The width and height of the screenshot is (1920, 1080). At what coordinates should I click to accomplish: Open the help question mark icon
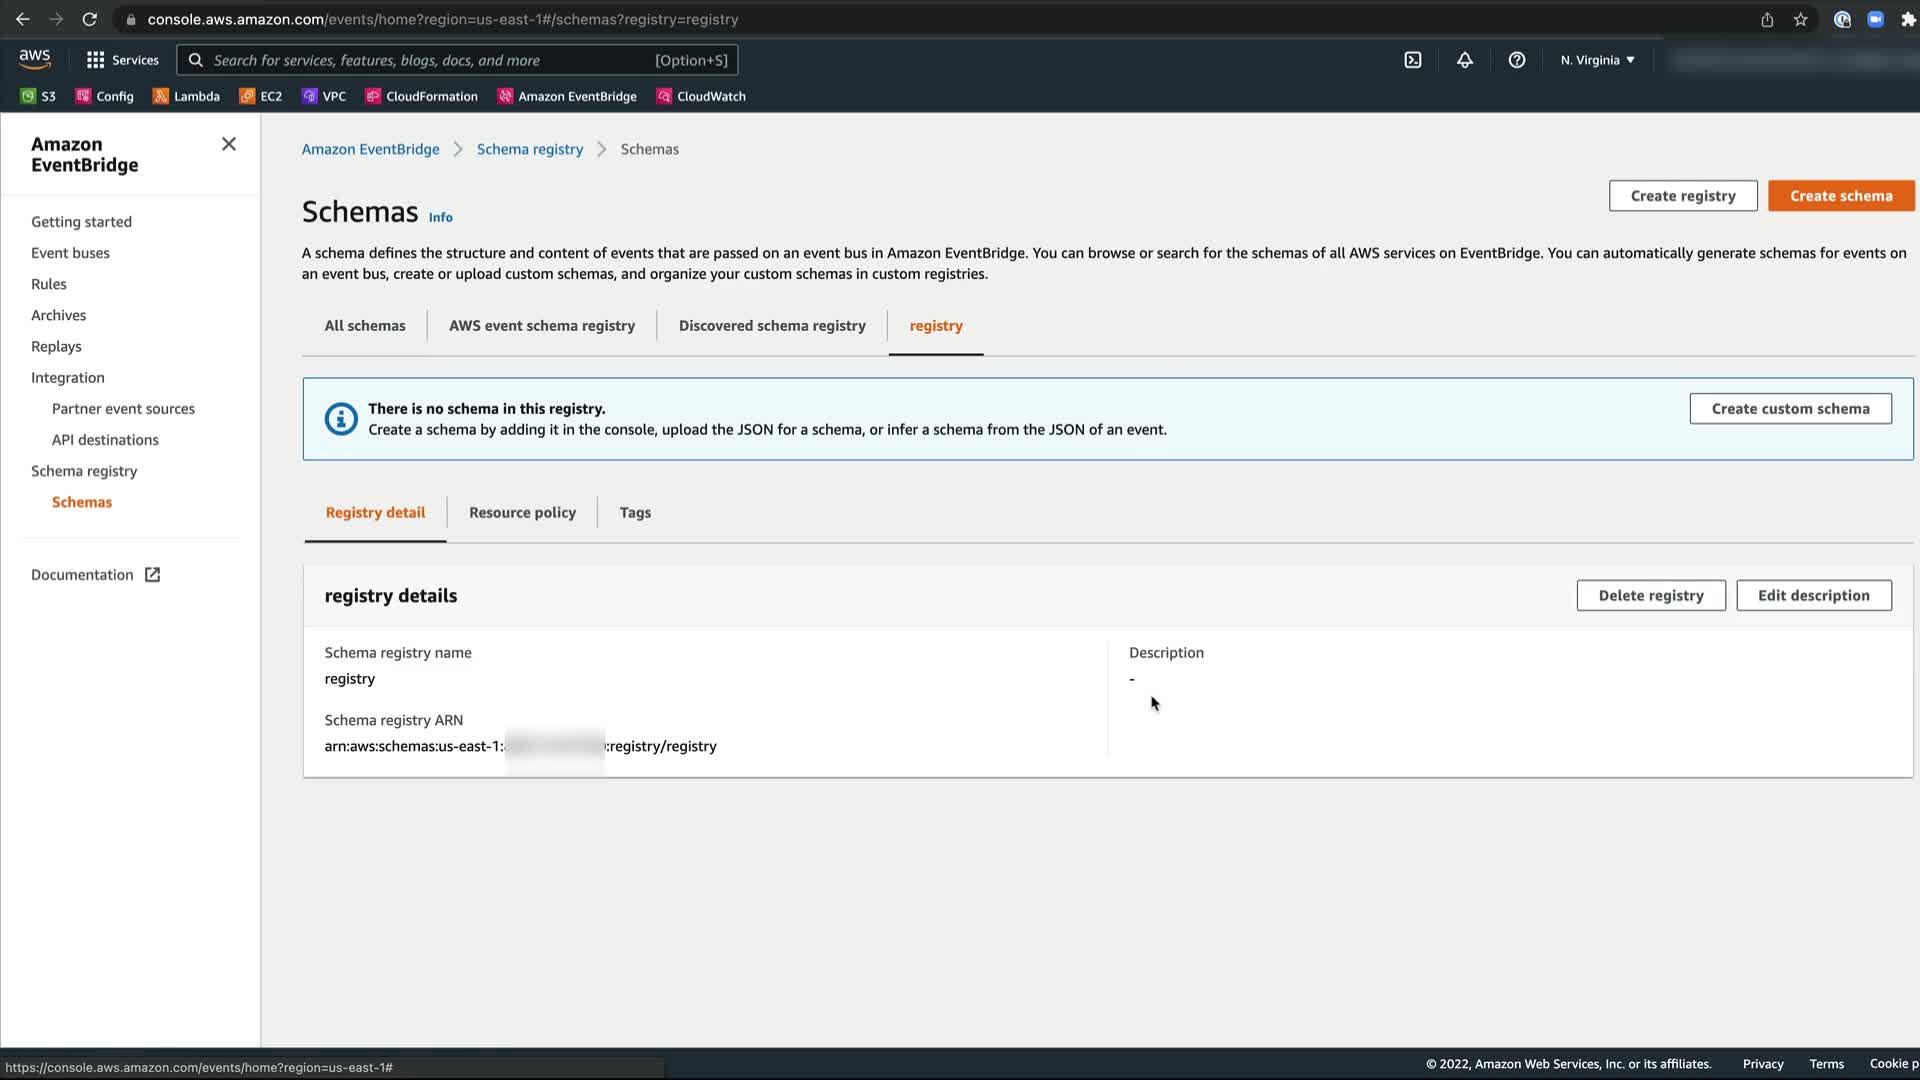pyautogui.click(x=1517, y=60)
